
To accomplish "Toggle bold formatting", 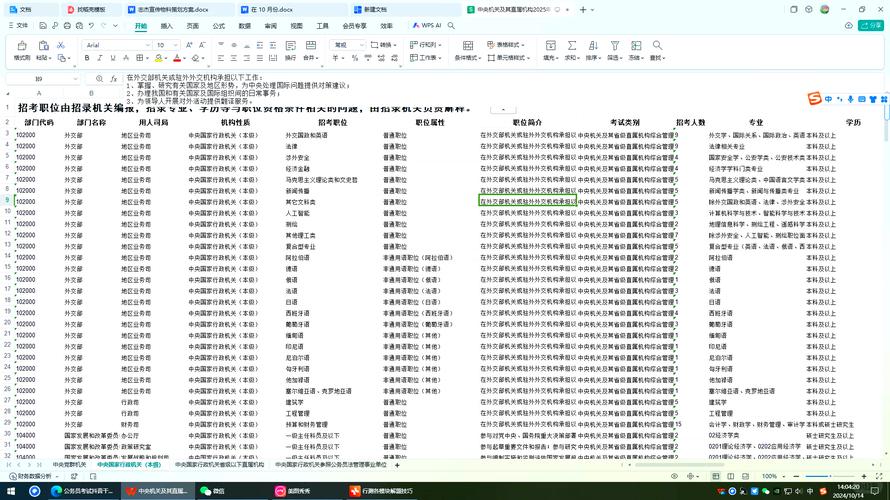I will pos(87,58).
